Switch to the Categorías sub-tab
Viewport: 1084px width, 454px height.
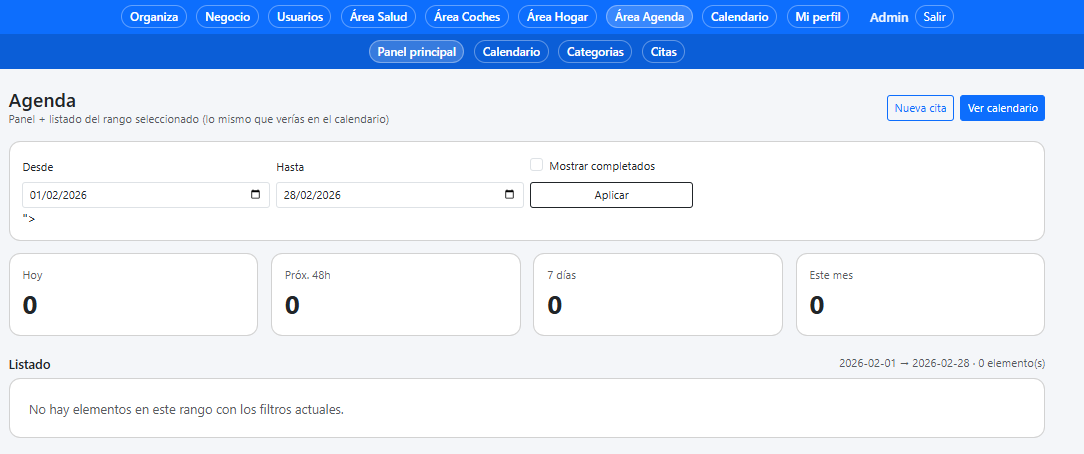point(595,52)
